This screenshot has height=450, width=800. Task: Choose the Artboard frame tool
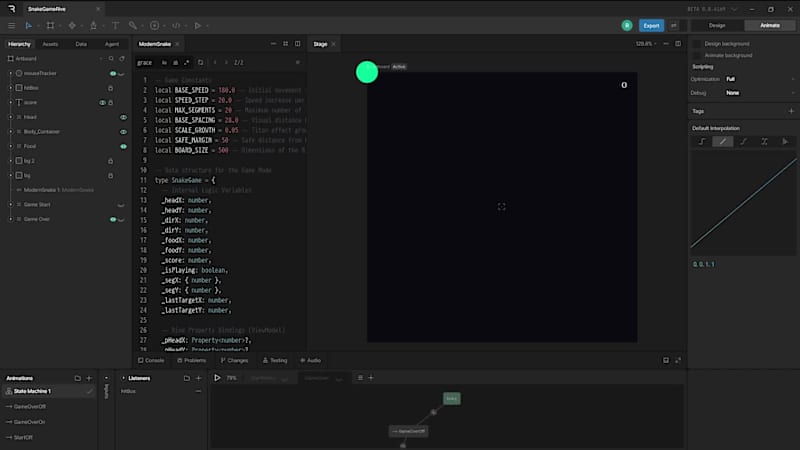point(50,26)
